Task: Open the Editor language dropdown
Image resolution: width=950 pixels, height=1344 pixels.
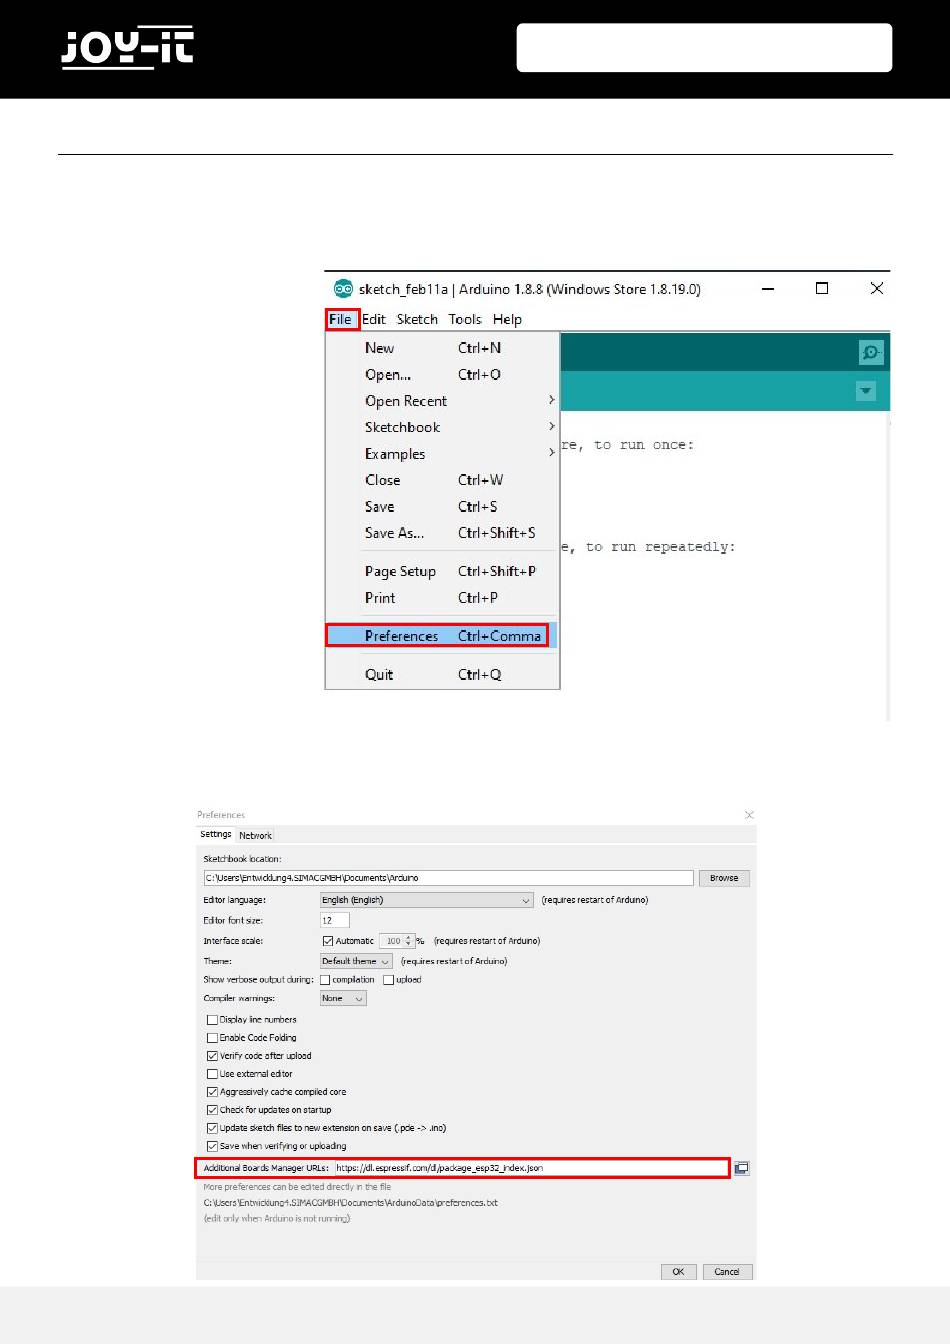Action: pyautogui.click(x=427, y=900)
